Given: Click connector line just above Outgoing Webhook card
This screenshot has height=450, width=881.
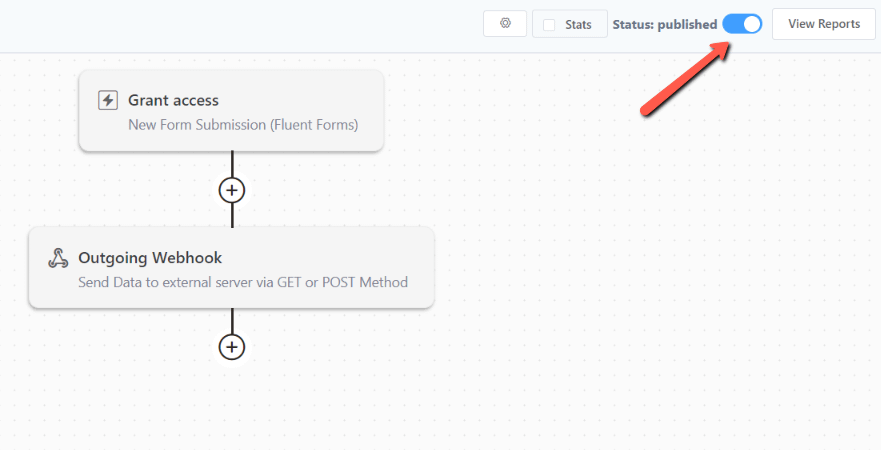Looking at the screenshot, I should tap(232, 216).
